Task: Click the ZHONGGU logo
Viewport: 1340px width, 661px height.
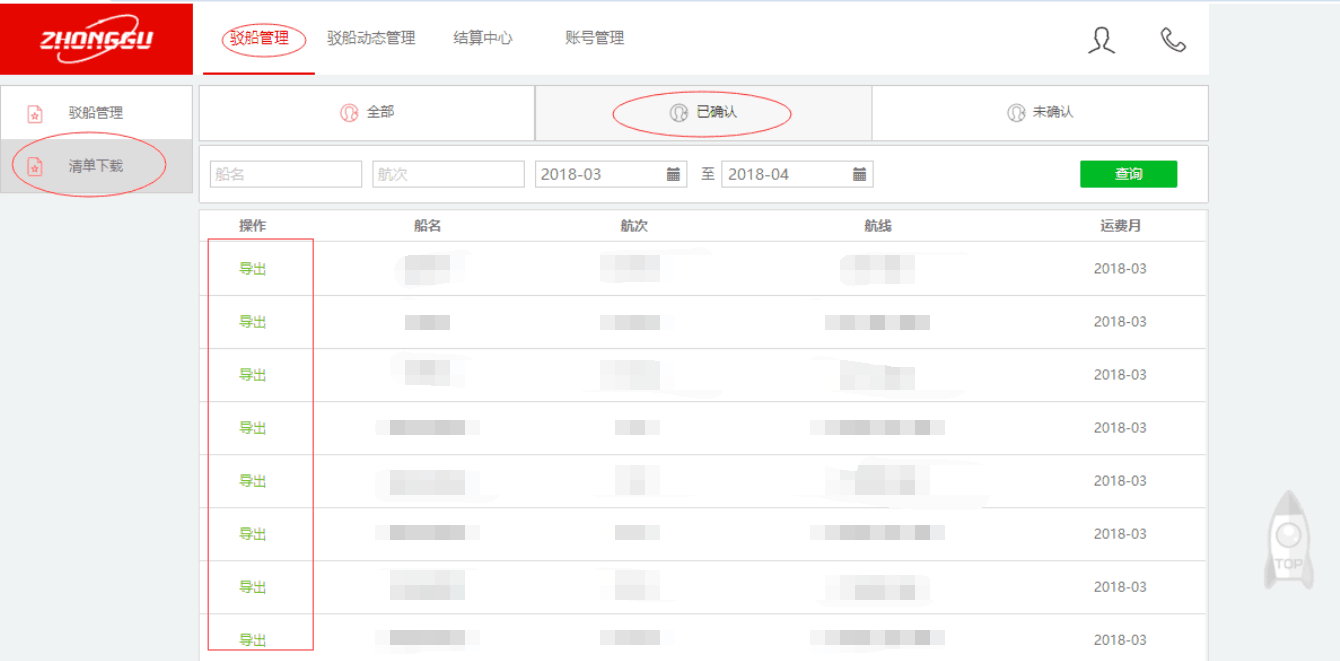Action: [96, 39]
